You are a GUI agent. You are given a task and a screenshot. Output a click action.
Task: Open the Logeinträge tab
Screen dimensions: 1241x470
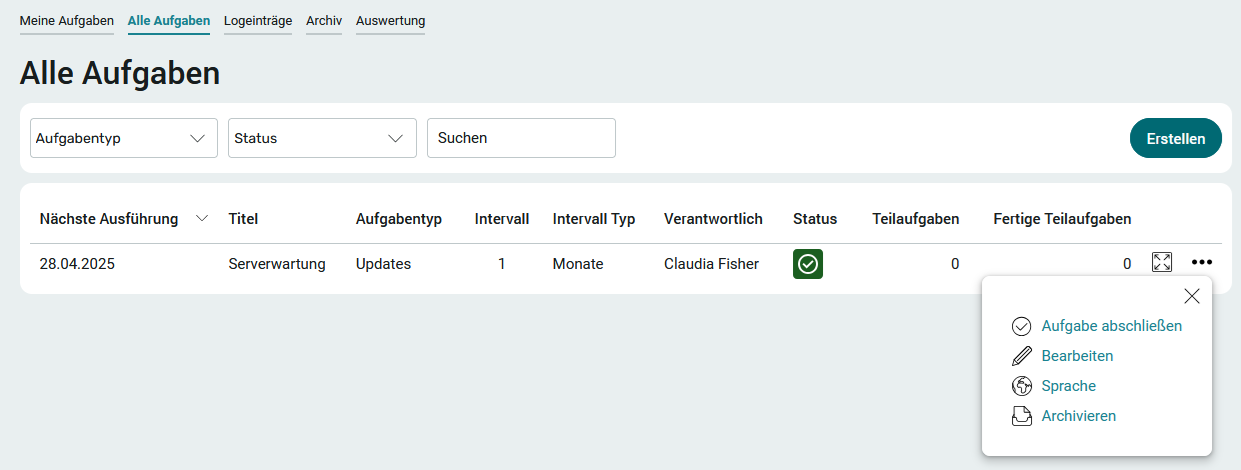pyautogui.click(x=258, y=20)
